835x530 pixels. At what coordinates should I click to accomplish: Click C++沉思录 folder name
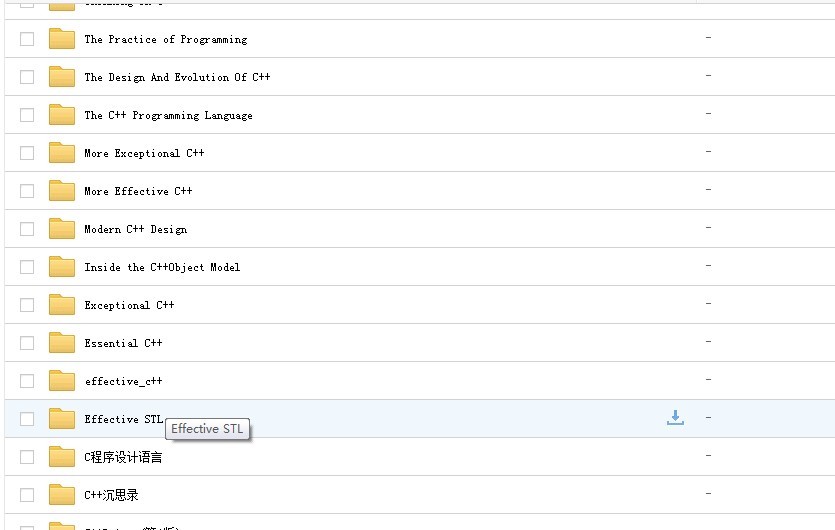111,495
